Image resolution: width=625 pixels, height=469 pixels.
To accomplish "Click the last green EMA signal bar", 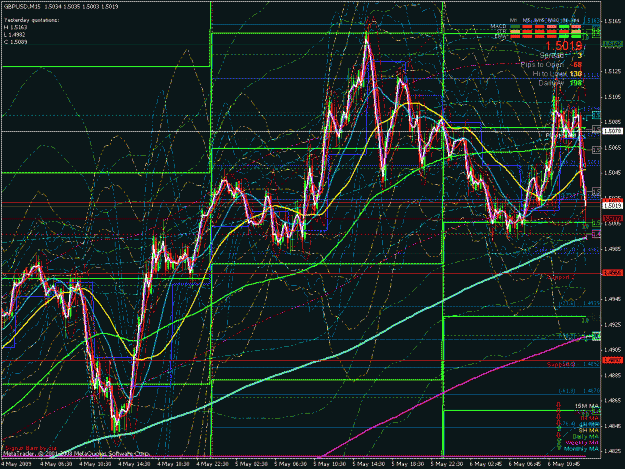I will 576,36.
